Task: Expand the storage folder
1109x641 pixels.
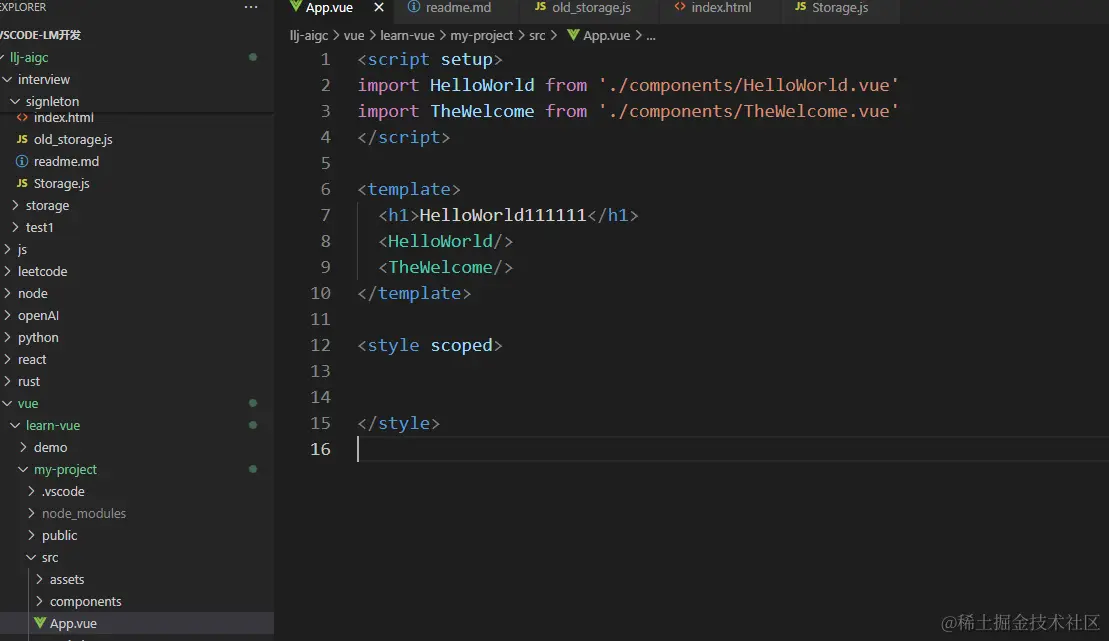Action: [x=47, y=206]
